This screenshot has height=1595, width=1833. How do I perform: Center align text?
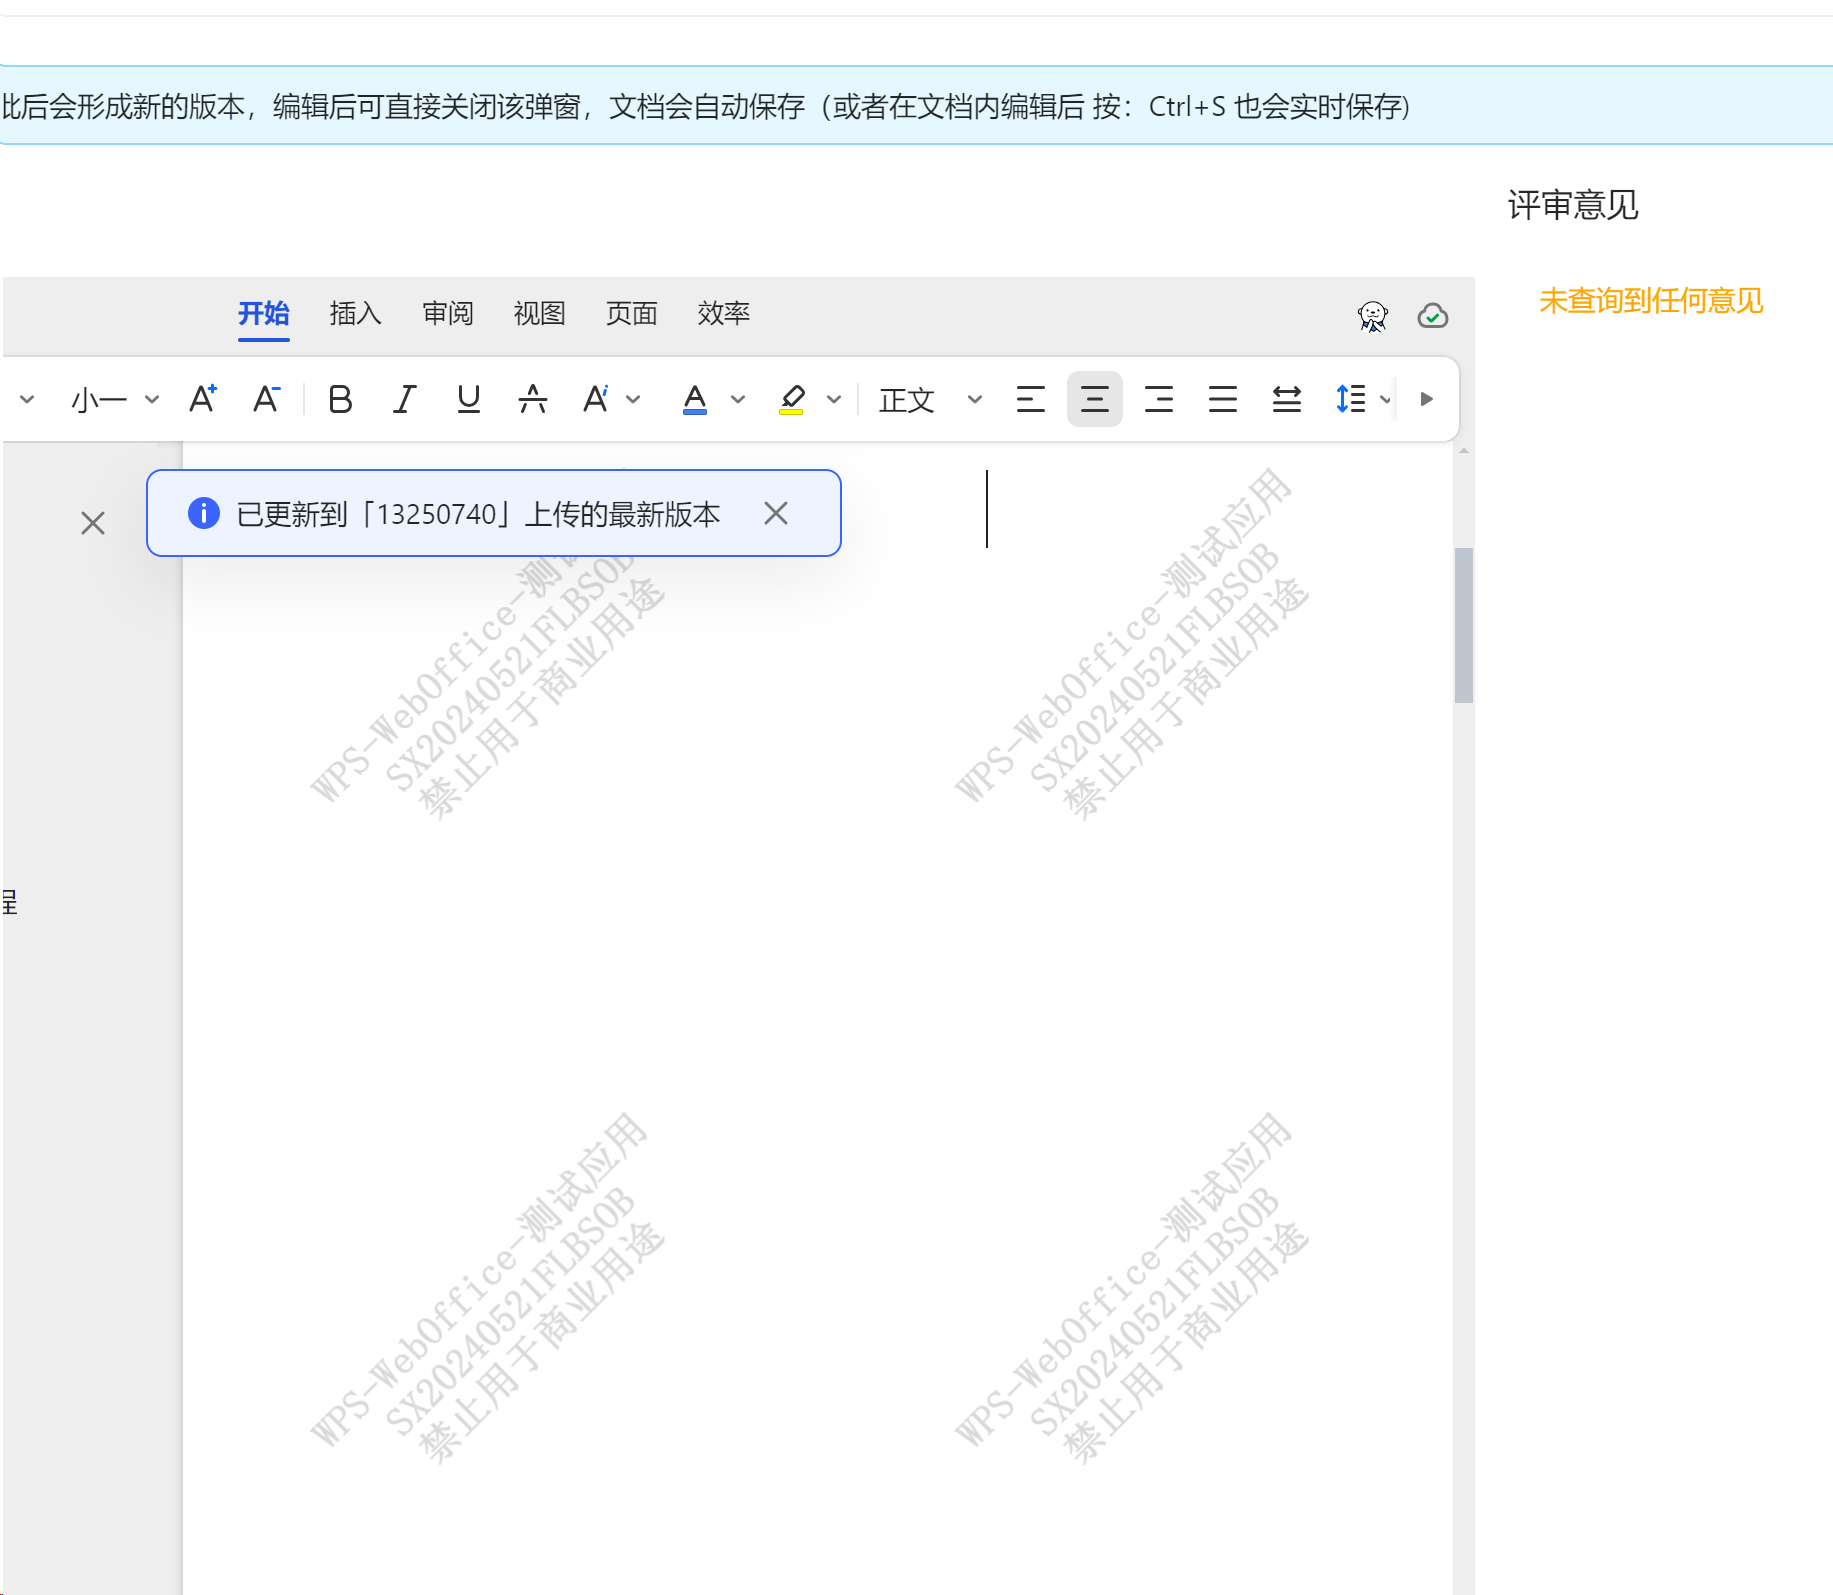coord(1095,399)
